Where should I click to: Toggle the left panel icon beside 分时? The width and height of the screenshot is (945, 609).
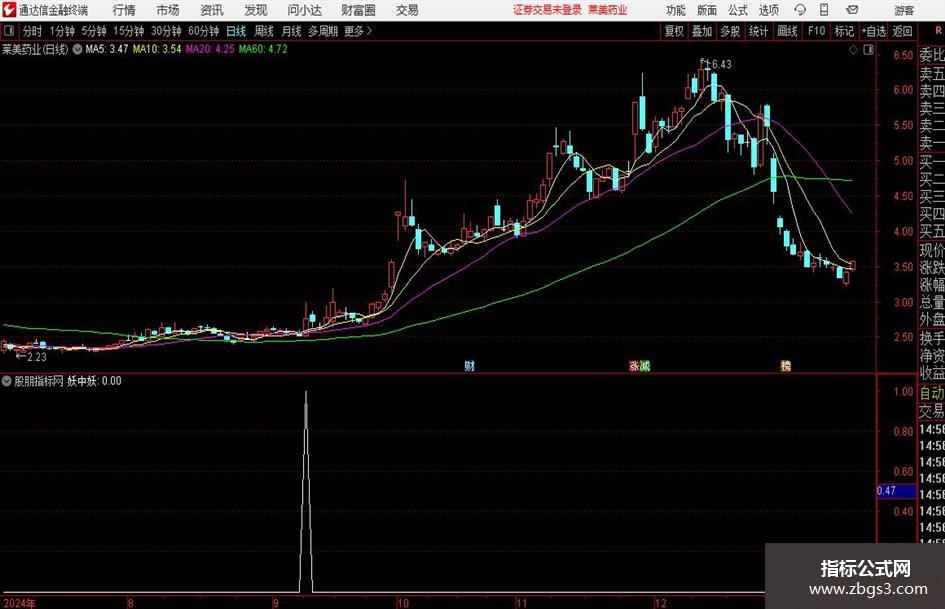pyautogui.click(x=8, y=31)
